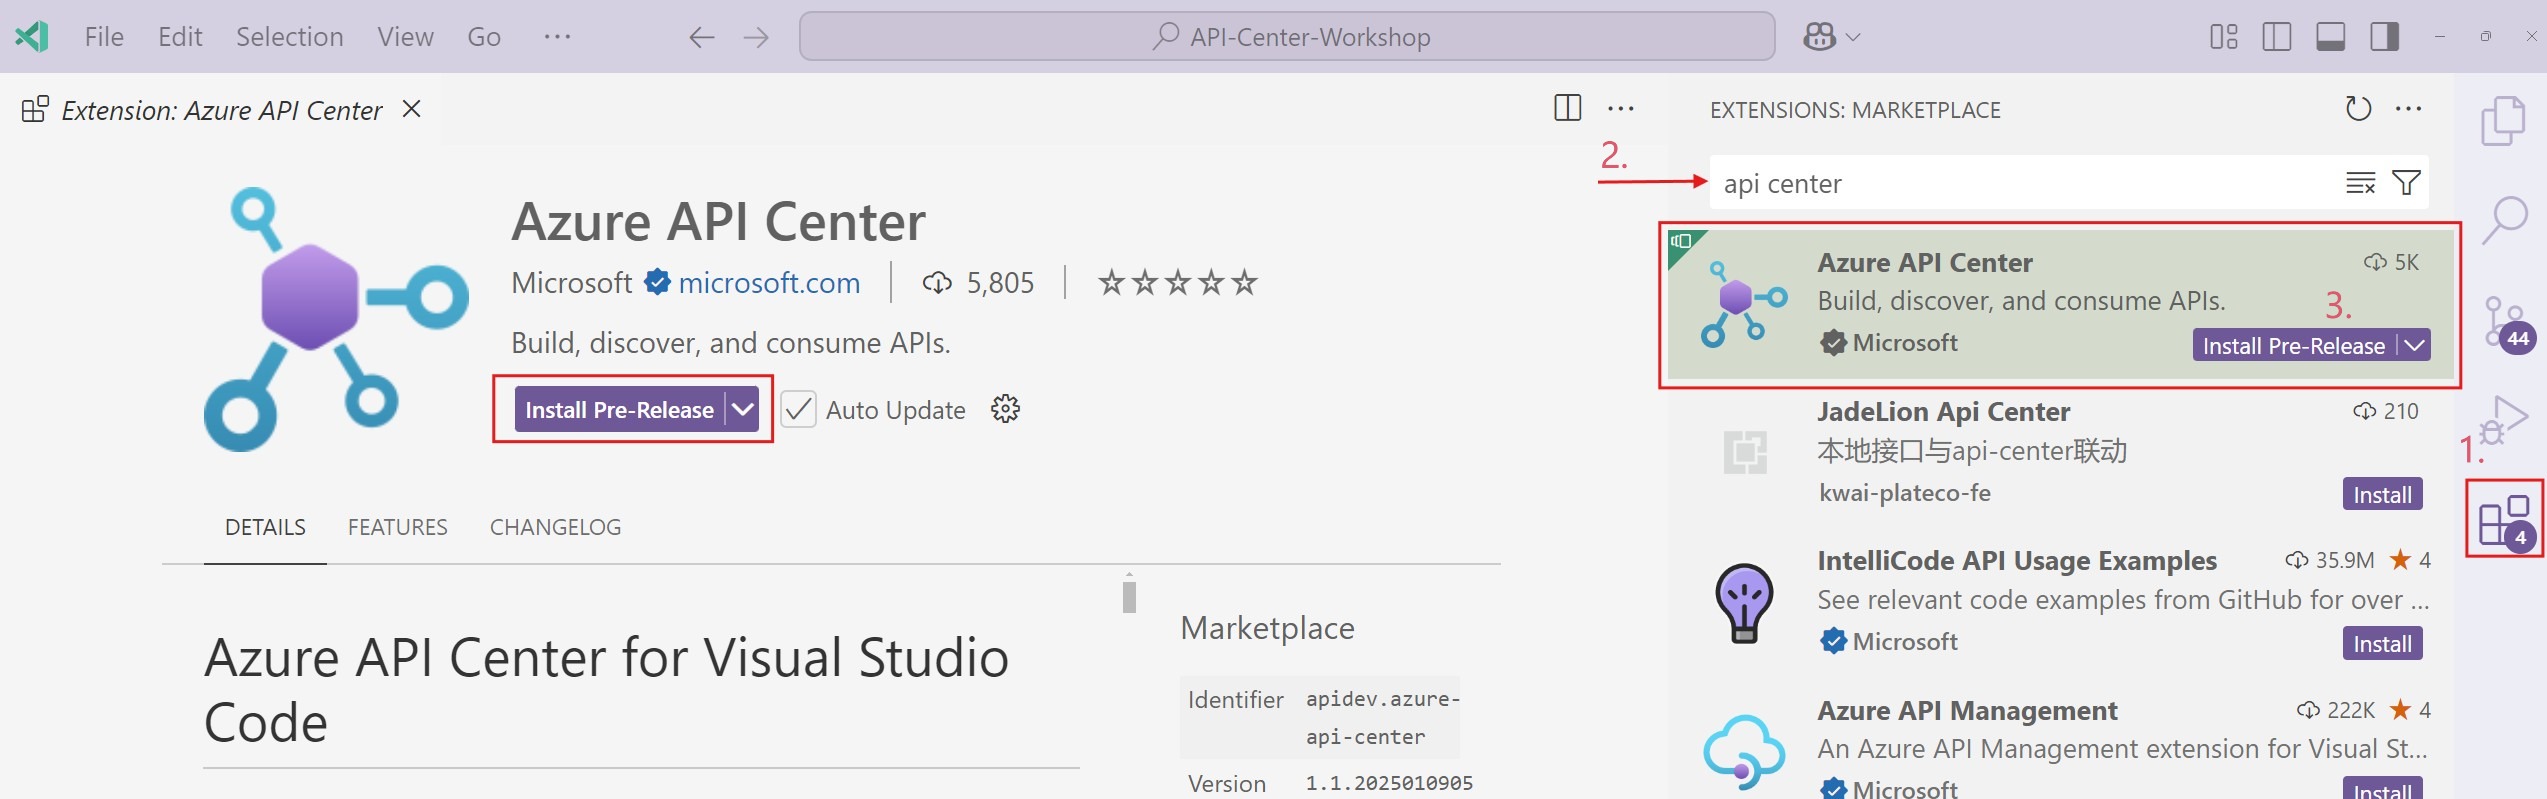The image size is (2547, 799).
Task: Click the version value 1.1.2025010905
Action: (x=1389, y=783)
